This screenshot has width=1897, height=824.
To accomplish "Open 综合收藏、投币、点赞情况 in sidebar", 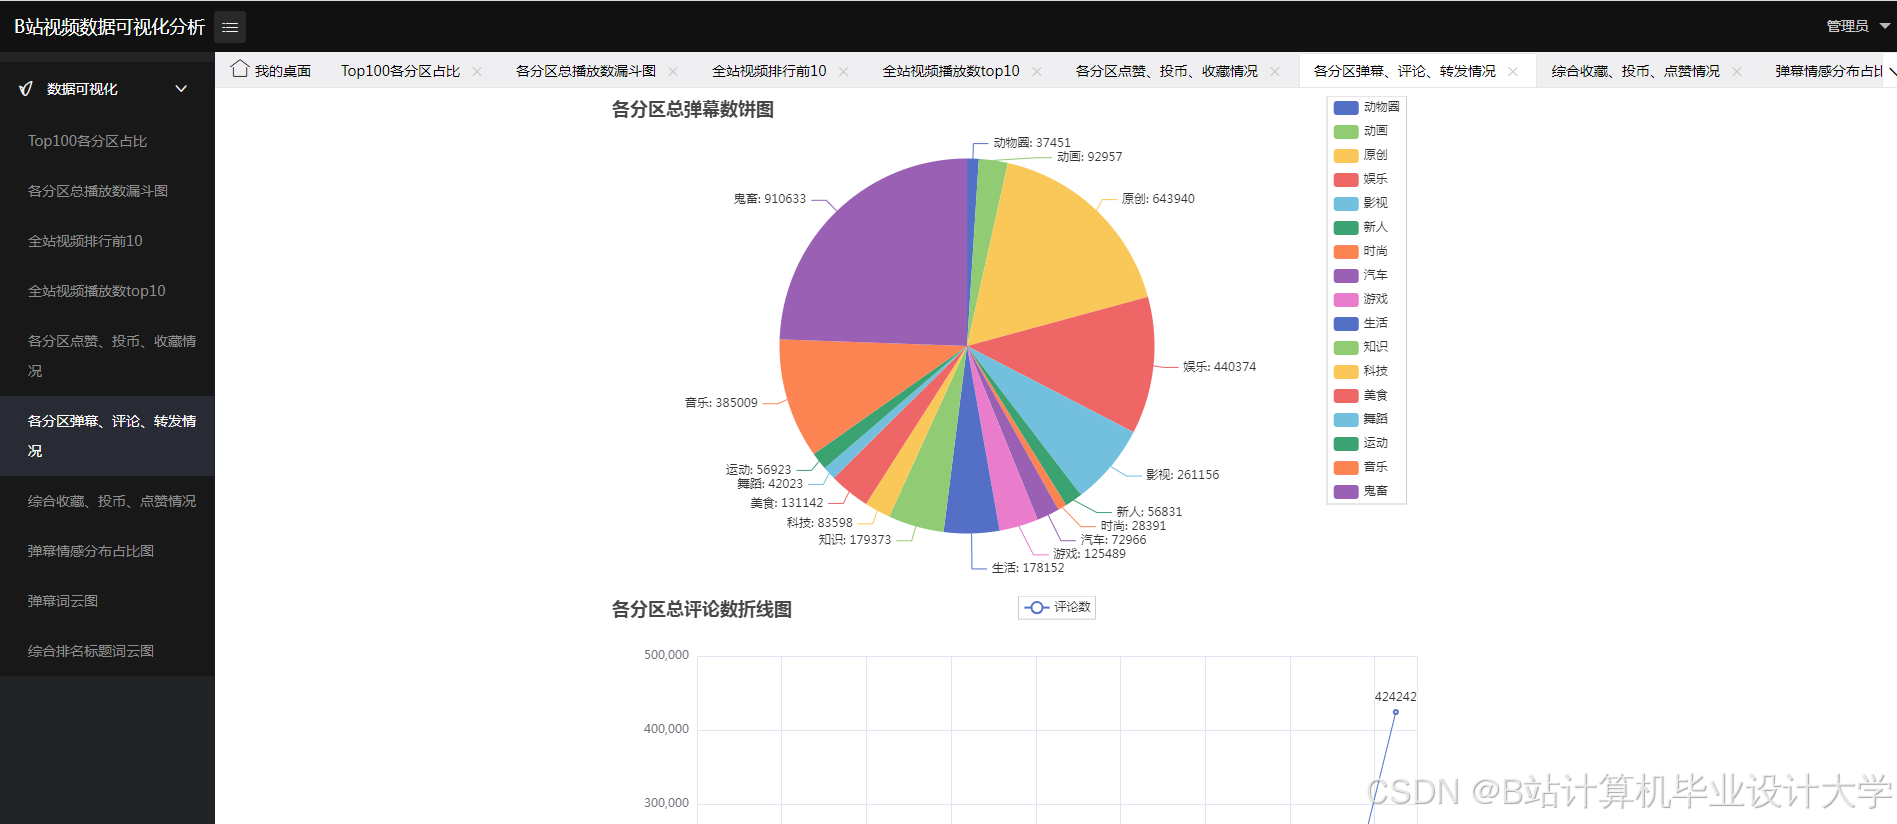I will click(107, 501).
